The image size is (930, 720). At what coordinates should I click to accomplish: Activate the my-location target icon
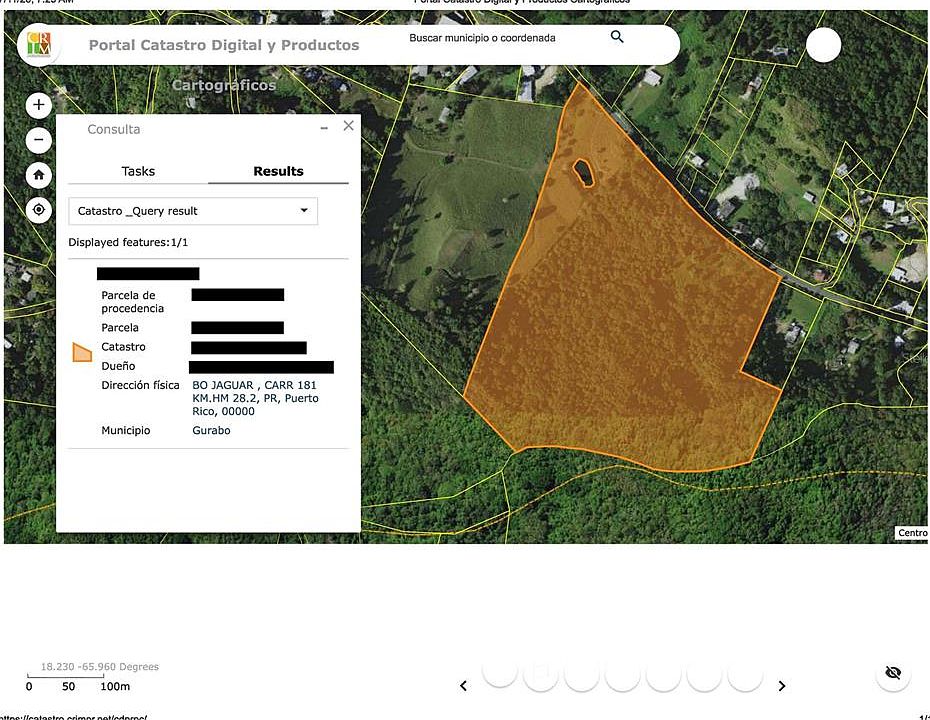tap(39, 209)
